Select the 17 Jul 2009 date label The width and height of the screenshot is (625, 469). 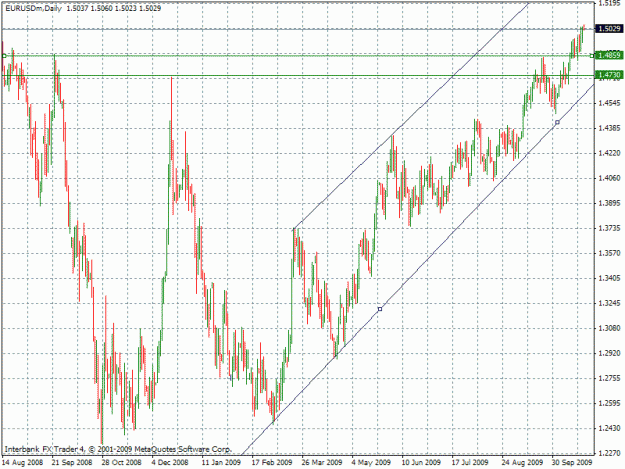coord(470,463)
